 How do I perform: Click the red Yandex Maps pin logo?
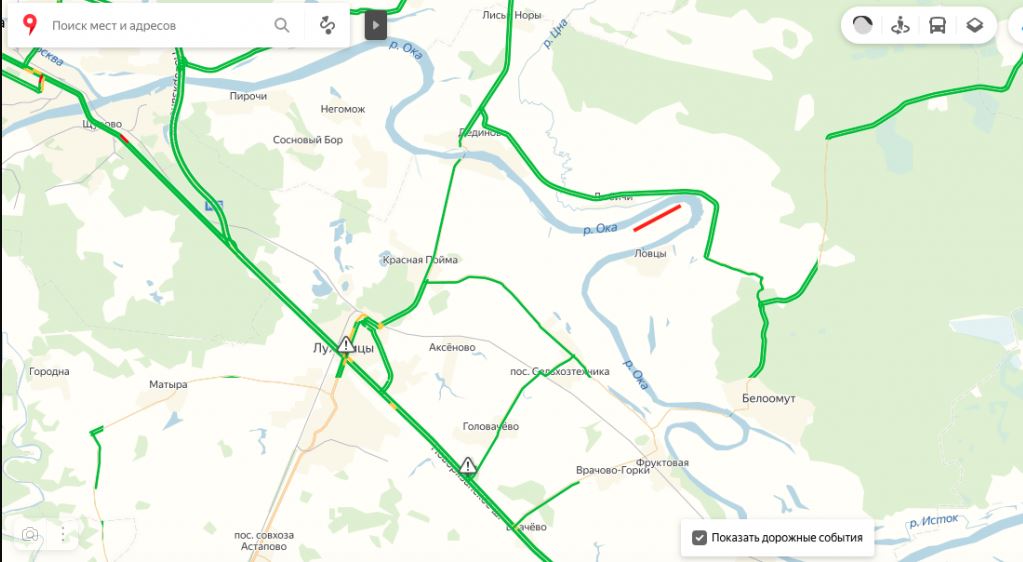[x=29, y=25]
